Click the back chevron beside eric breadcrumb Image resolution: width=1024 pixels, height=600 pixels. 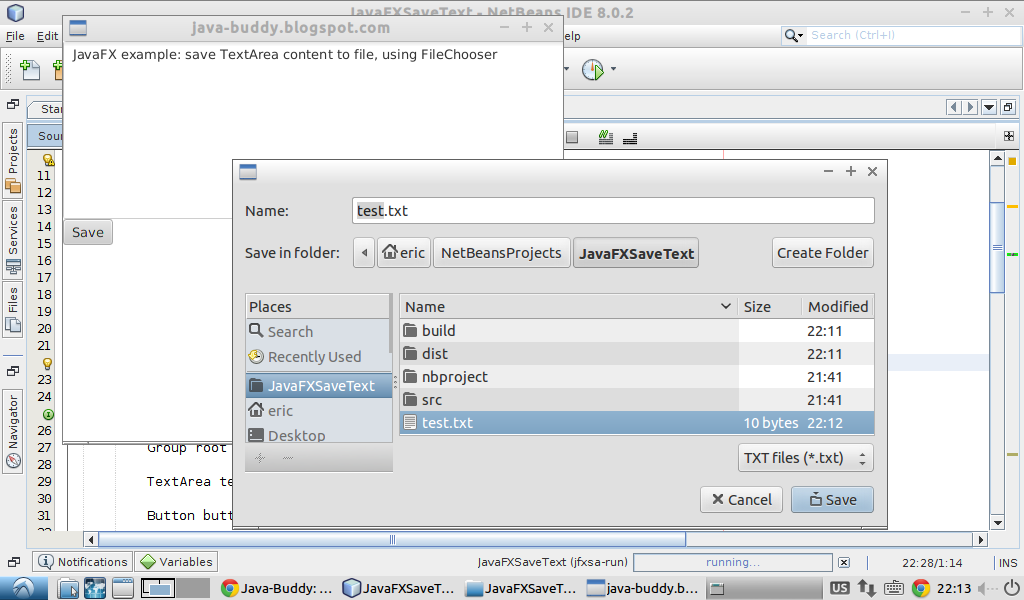[x=363, y=252]
